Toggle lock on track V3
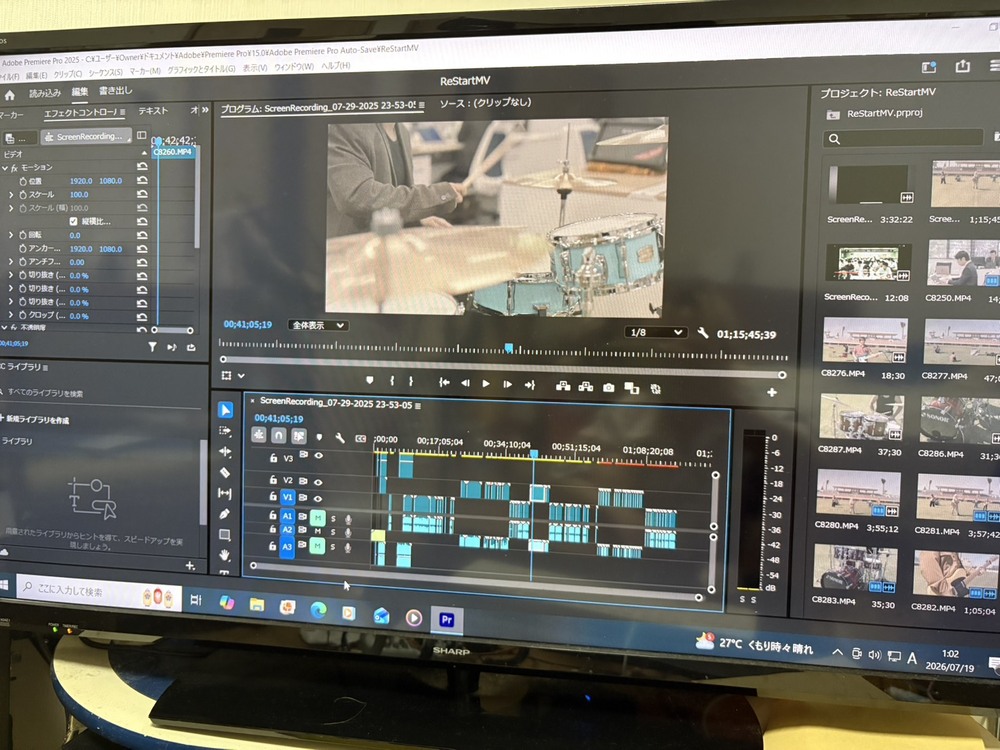Viewport: 1000px width, 750px height. 273,457
